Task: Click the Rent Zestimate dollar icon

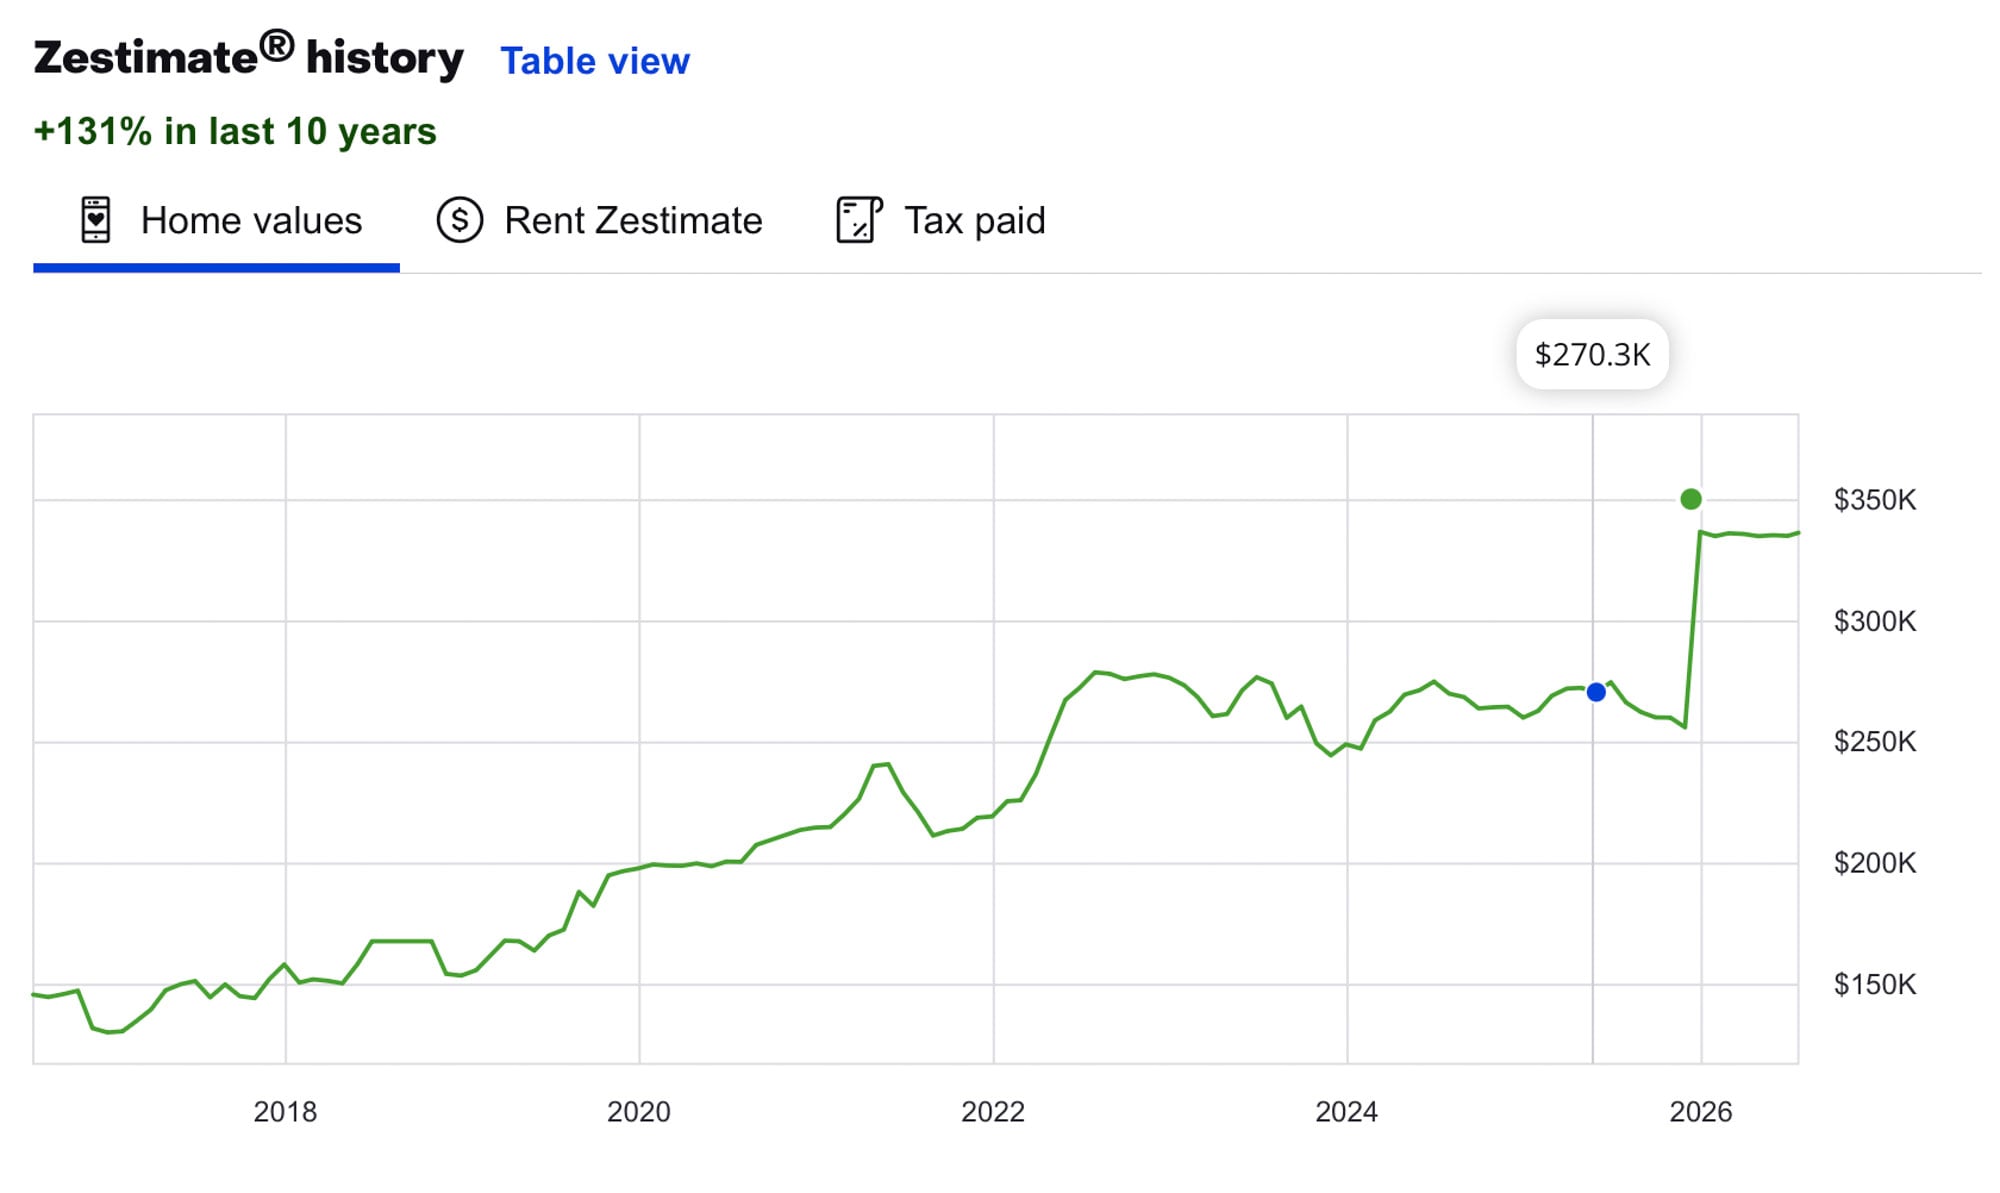Action: coord(460,220)
